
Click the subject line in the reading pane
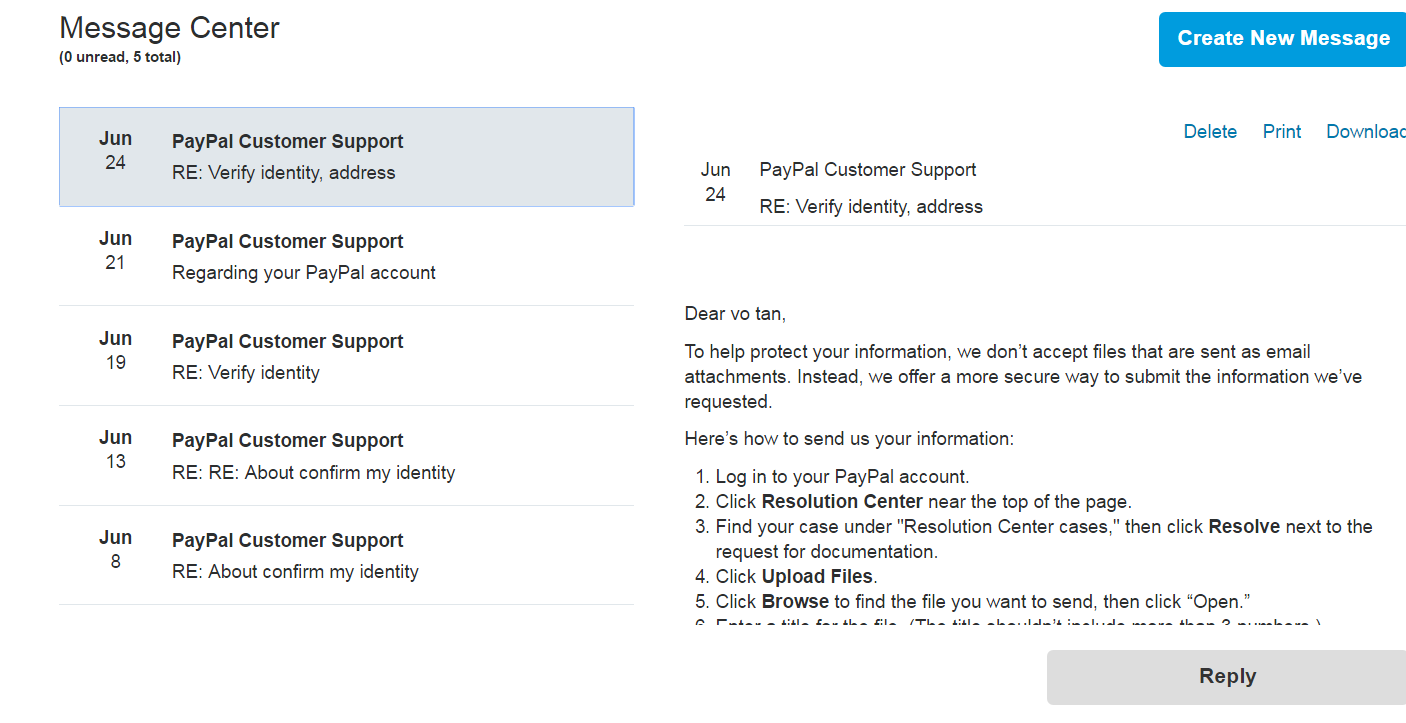point(871,207)
